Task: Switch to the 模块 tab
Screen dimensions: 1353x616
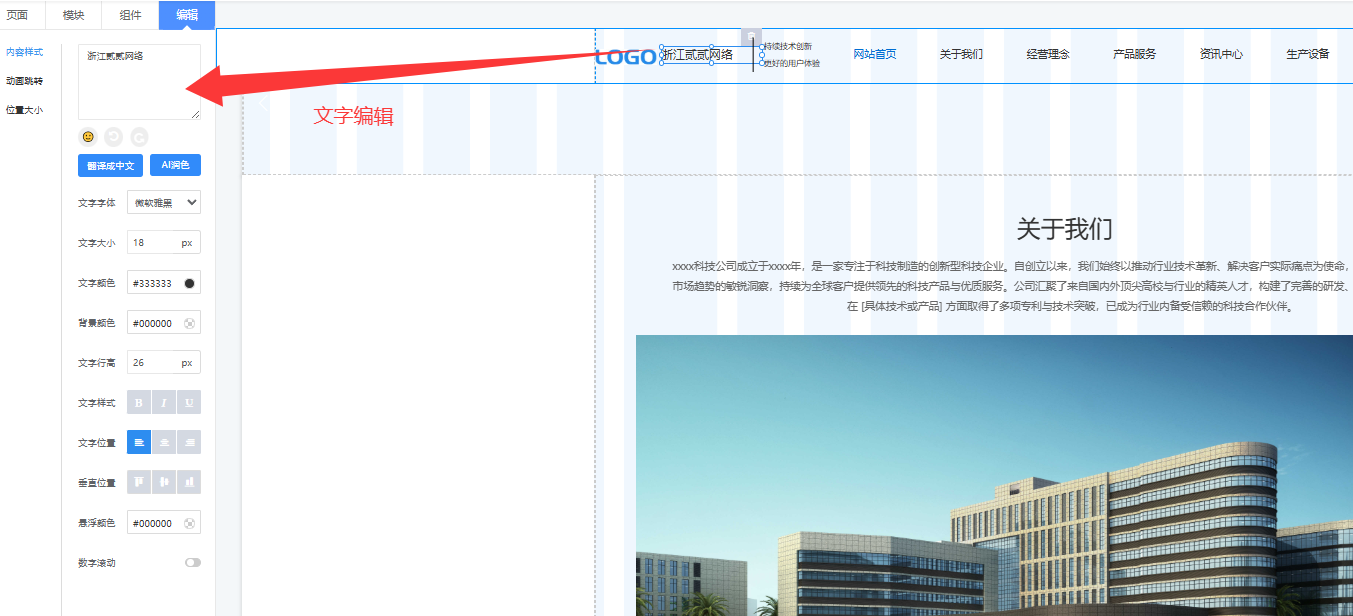Action: (73, 15)
